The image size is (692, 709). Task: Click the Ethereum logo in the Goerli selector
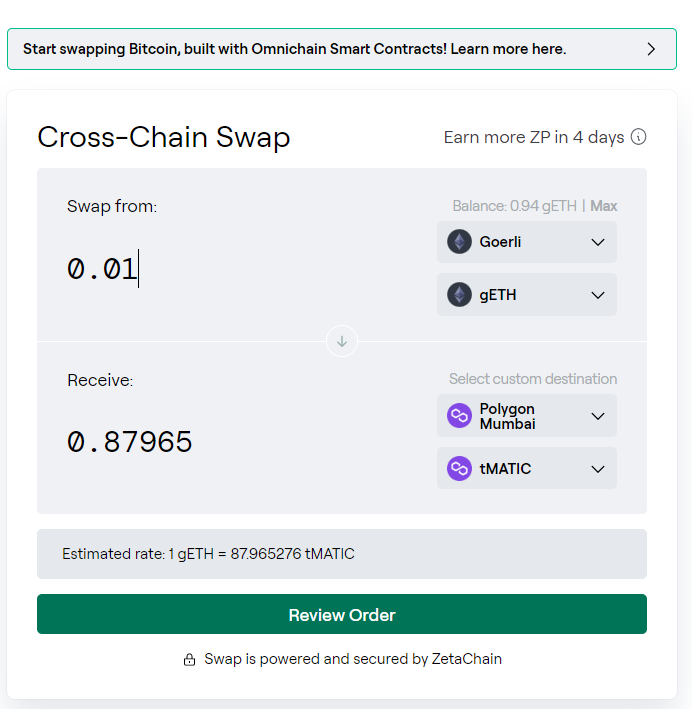click(460, 242)
